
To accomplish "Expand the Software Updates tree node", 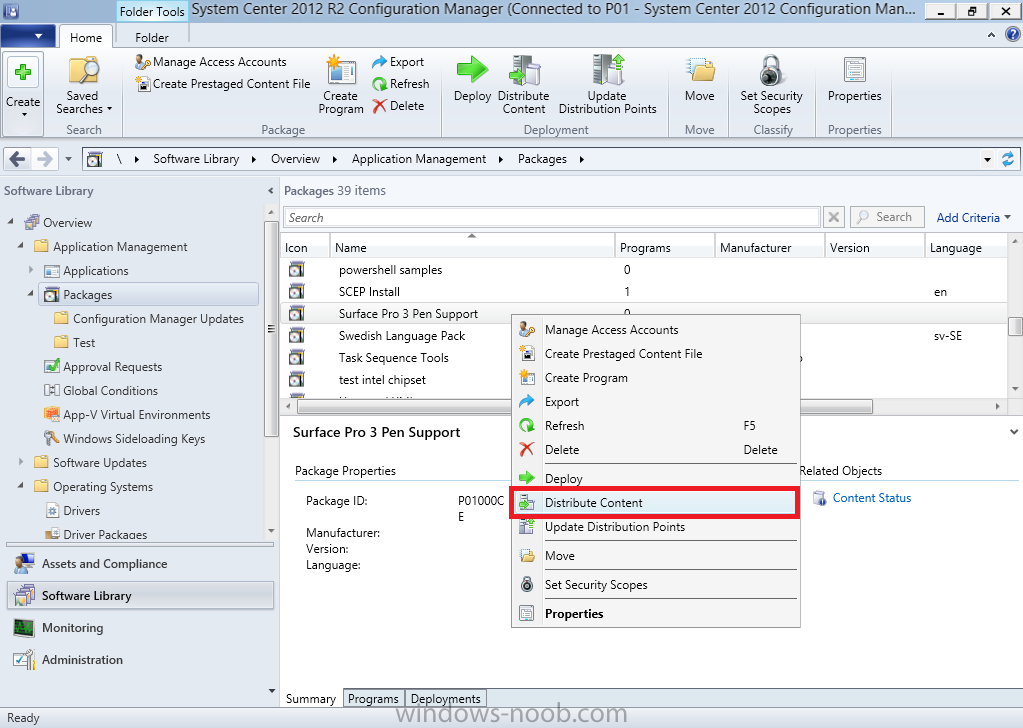I will (21, 461).
